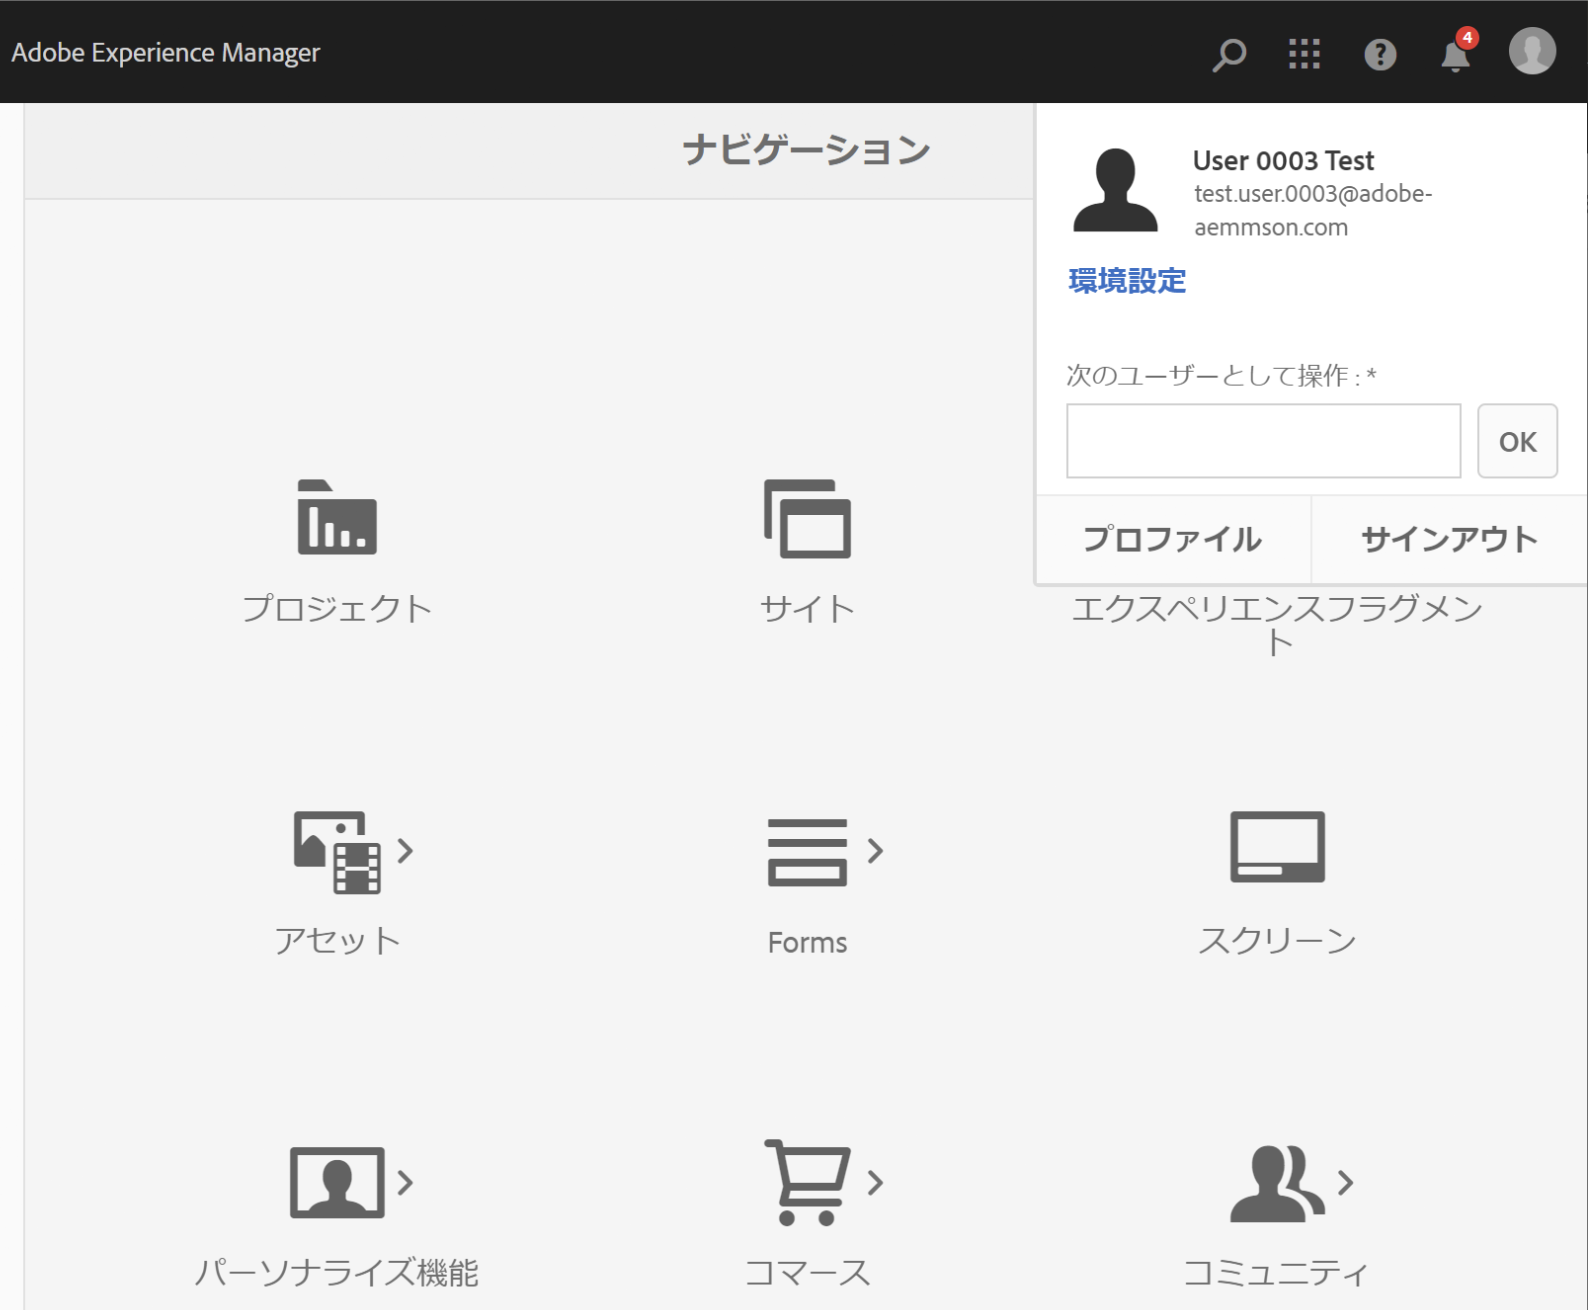The image size is (1588, 1310).
Task: Open the search icon in header
Action: [x=1229, y=54]
